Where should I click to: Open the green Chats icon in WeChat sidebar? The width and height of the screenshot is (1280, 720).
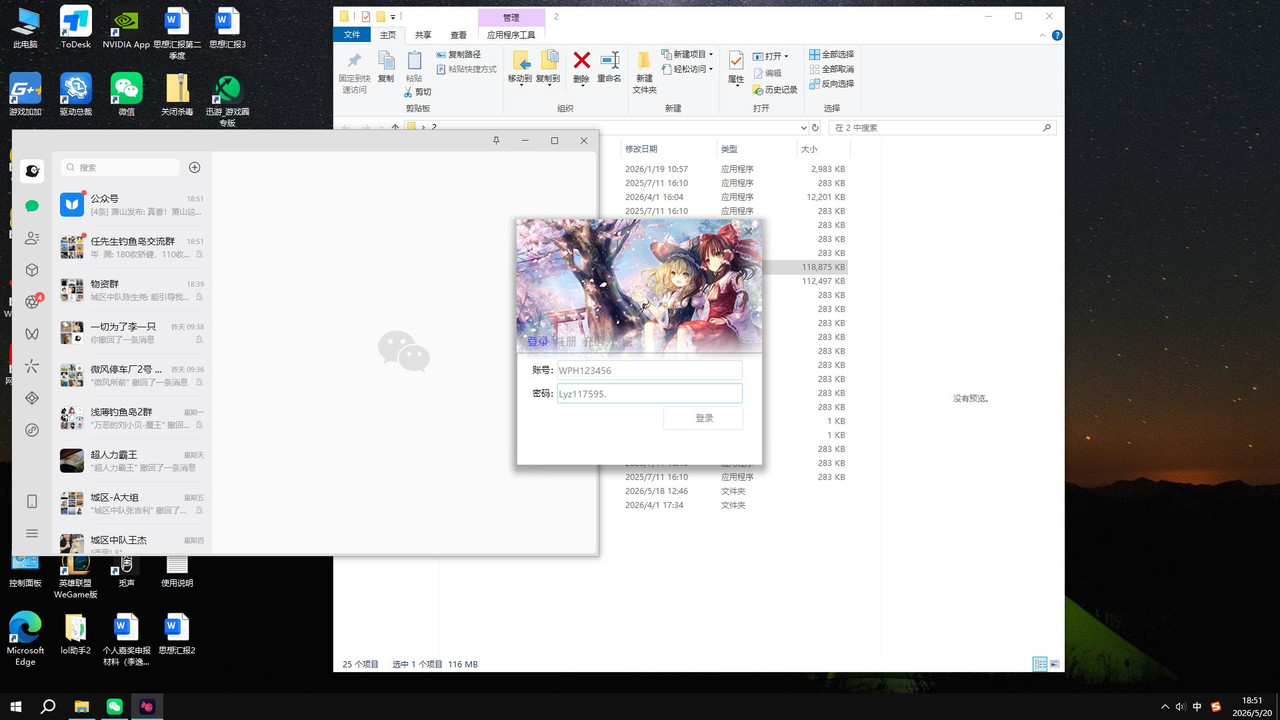coord(32,206)
